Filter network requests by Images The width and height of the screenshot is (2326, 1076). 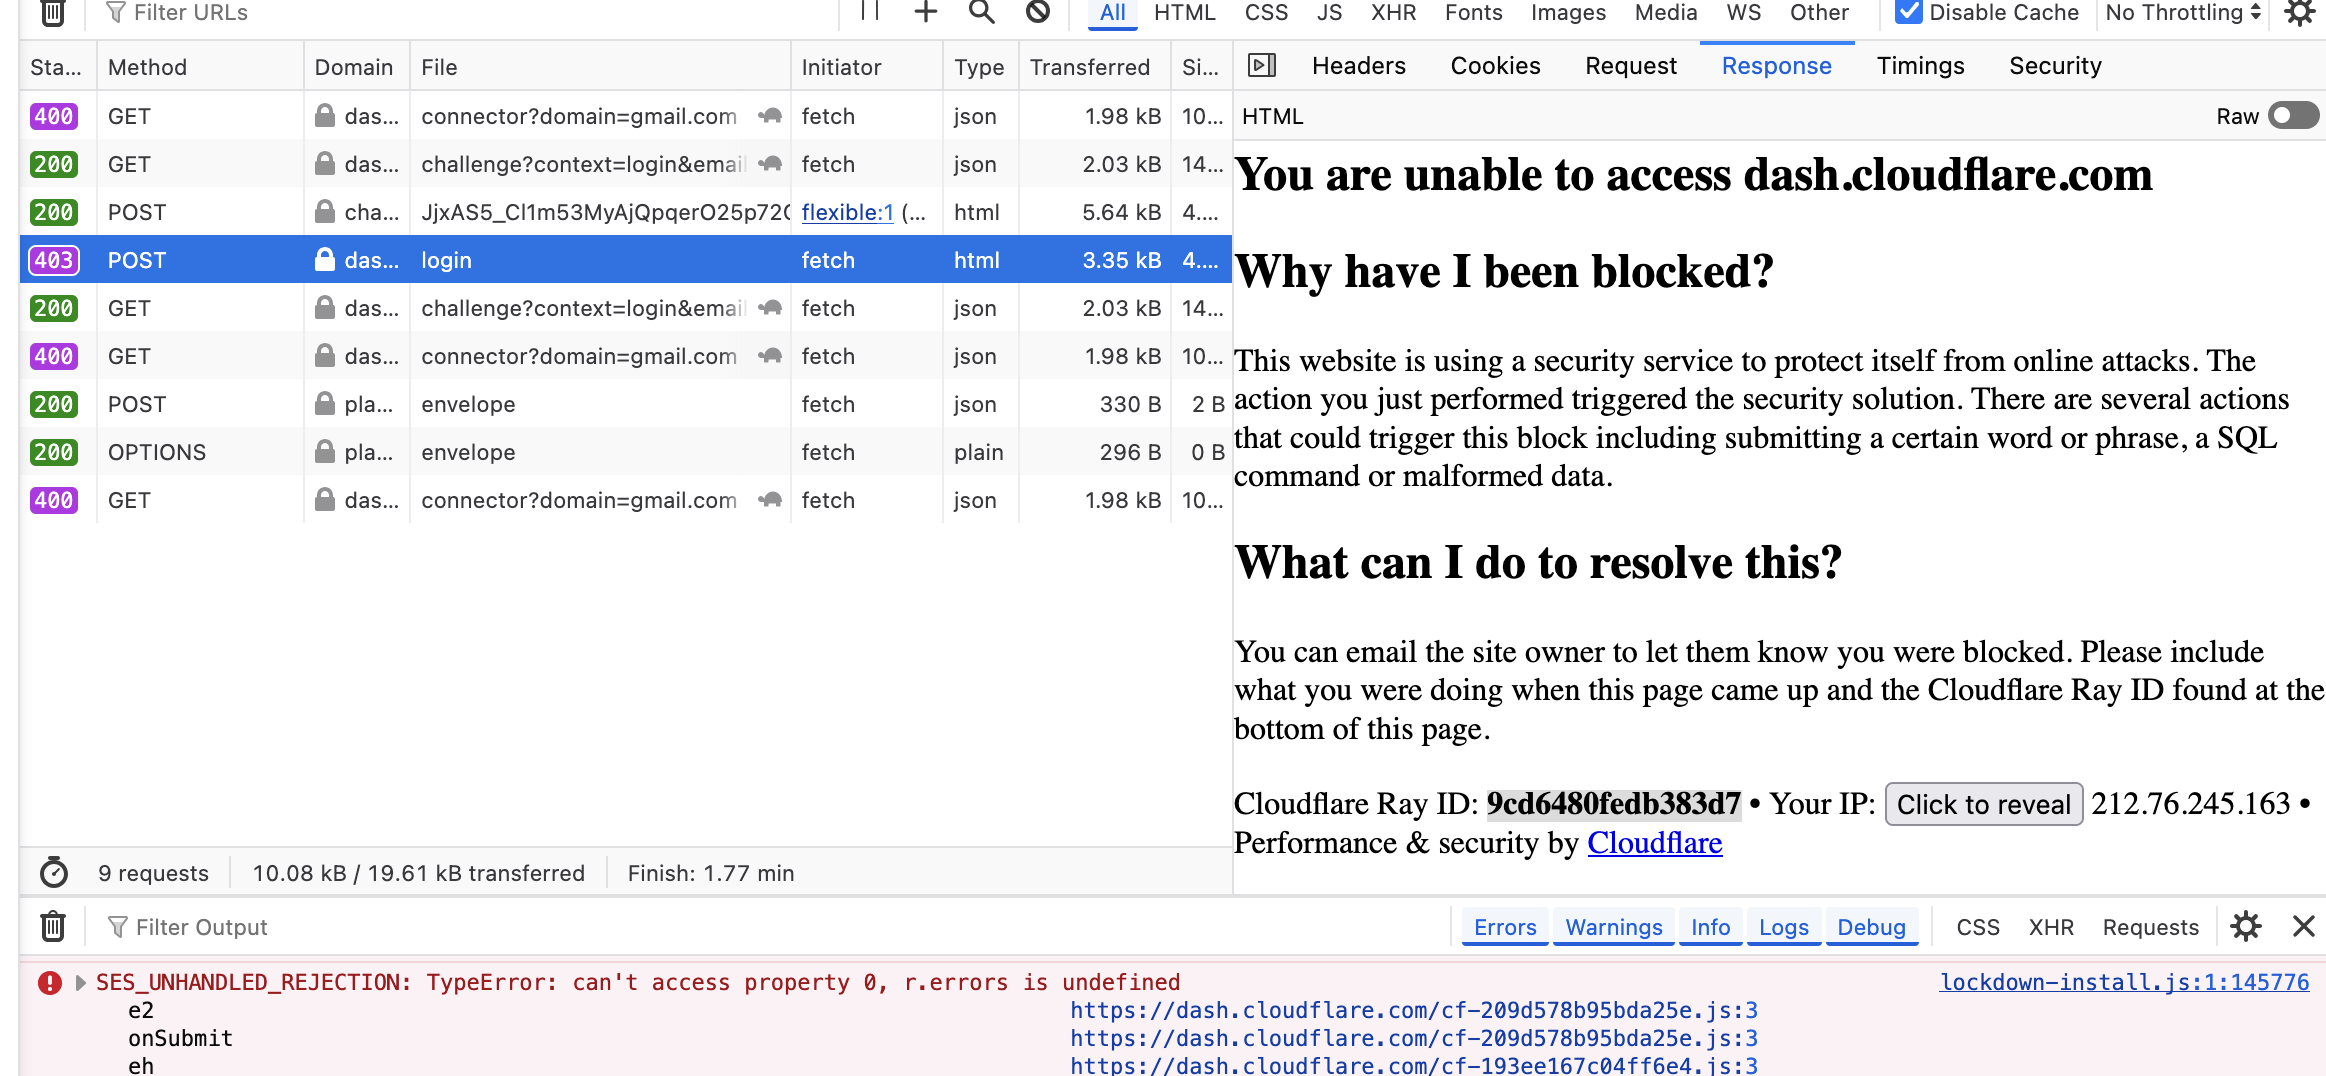[x=1568, y=12]
